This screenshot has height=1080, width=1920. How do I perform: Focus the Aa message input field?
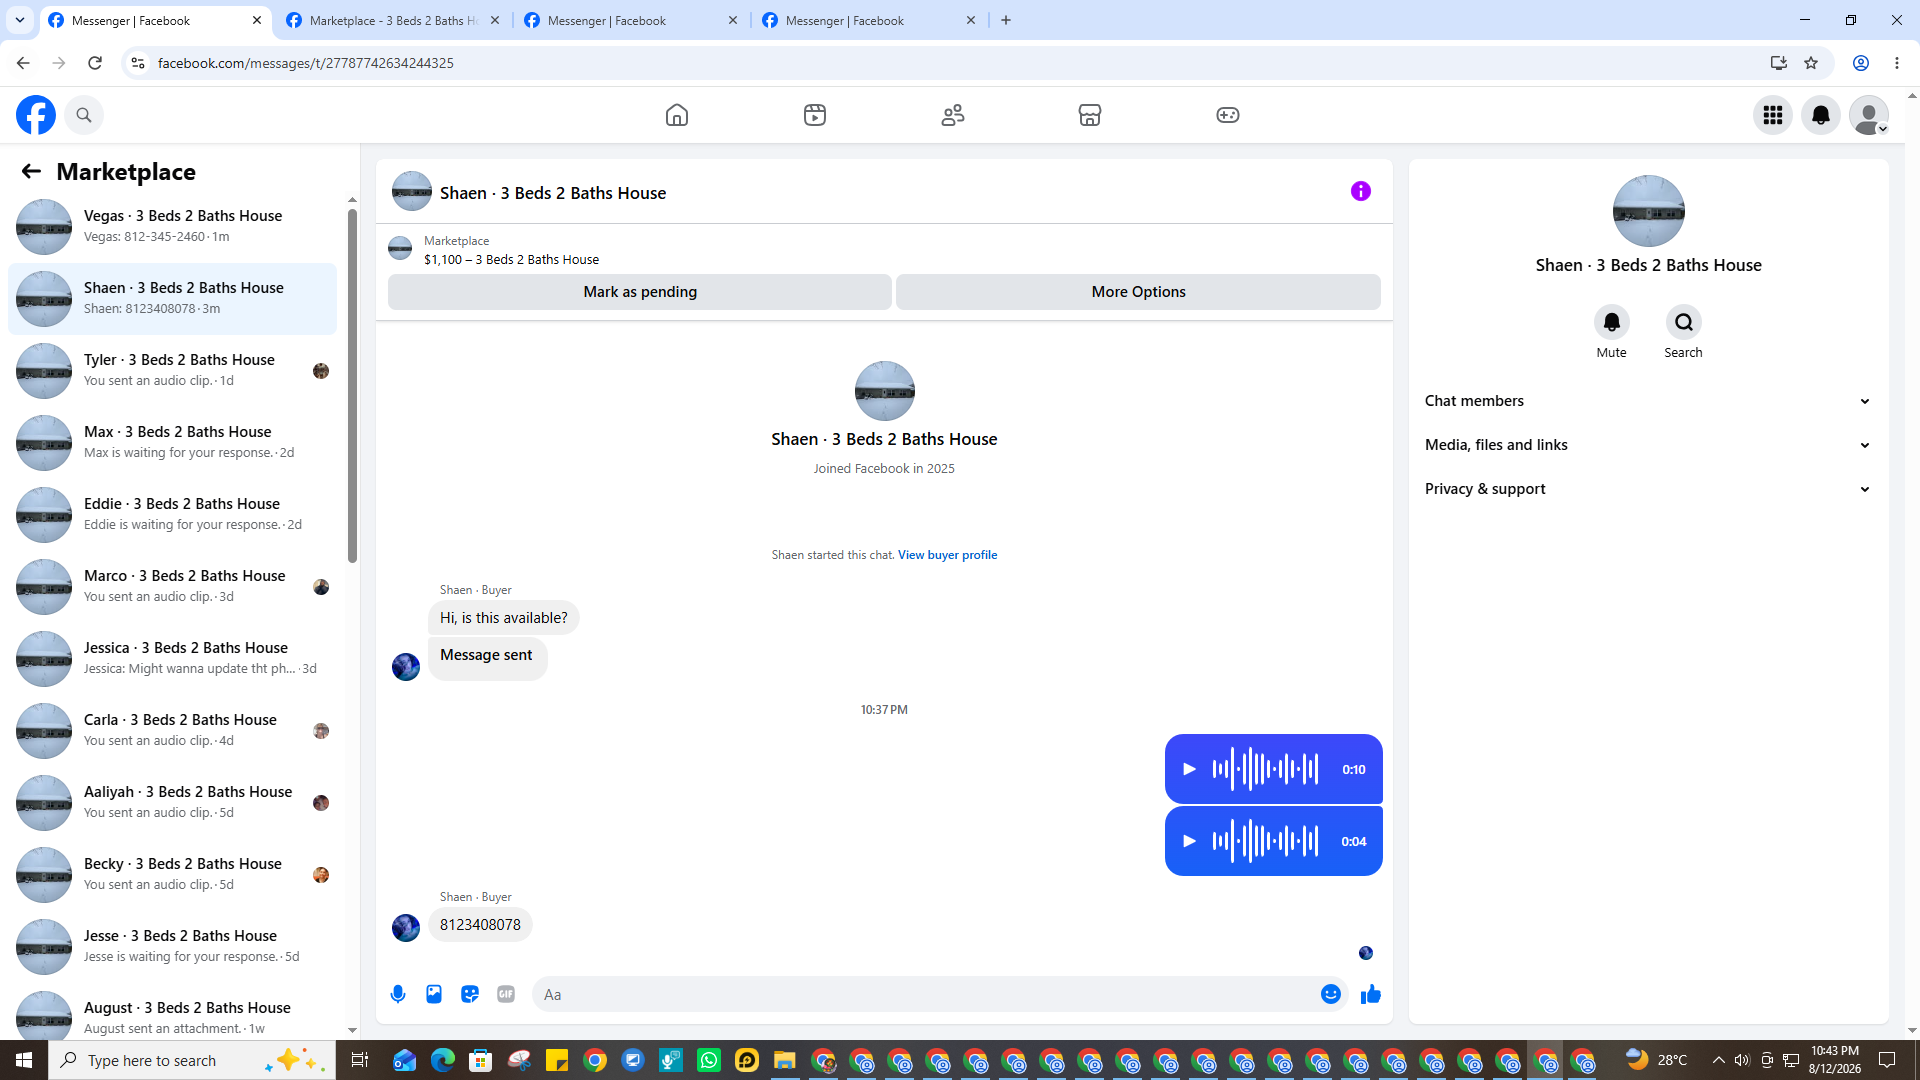coord(925,994)
